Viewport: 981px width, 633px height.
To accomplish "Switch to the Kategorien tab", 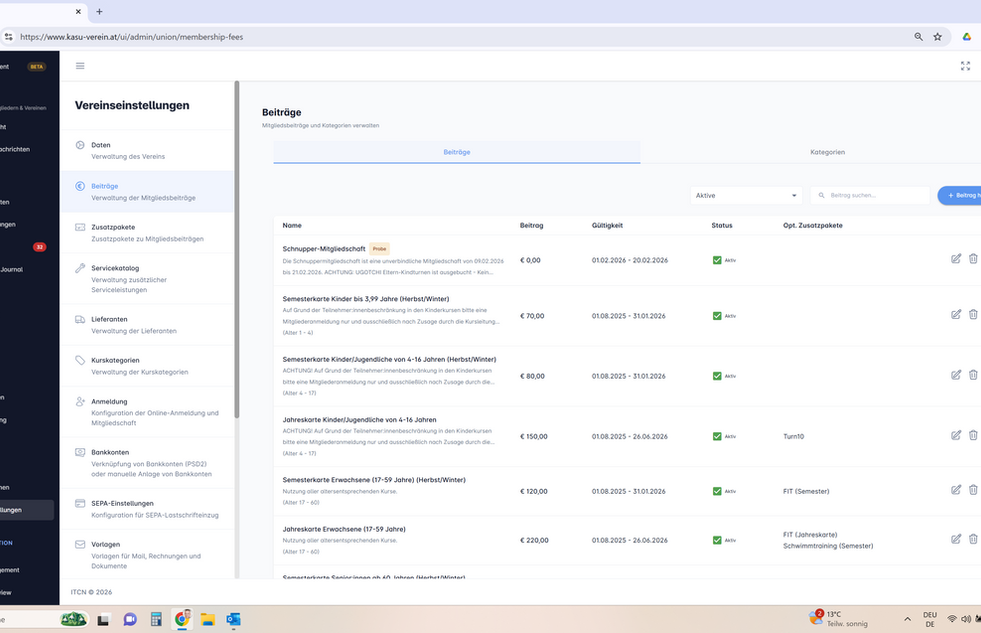I will click(x=827, y=152).
